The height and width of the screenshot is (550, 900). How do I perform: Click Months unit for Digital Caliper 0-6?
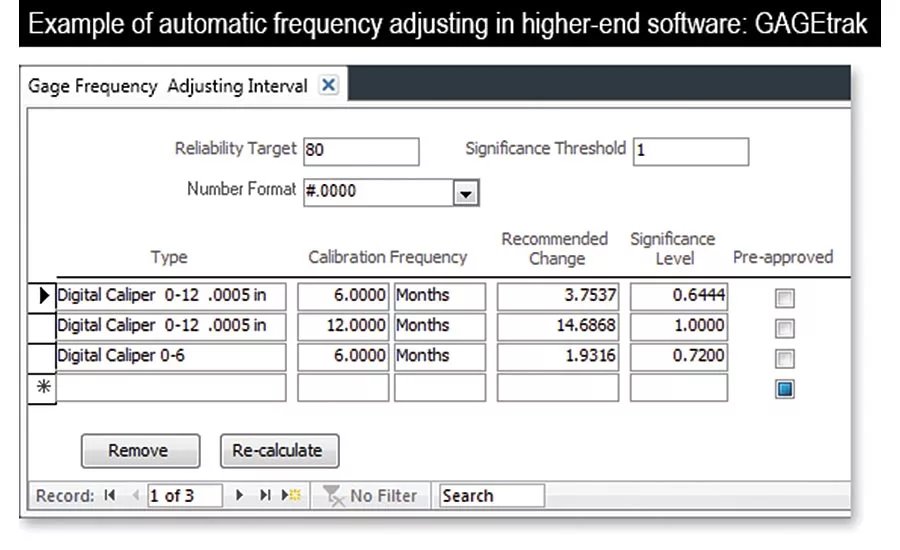(440, 357)
